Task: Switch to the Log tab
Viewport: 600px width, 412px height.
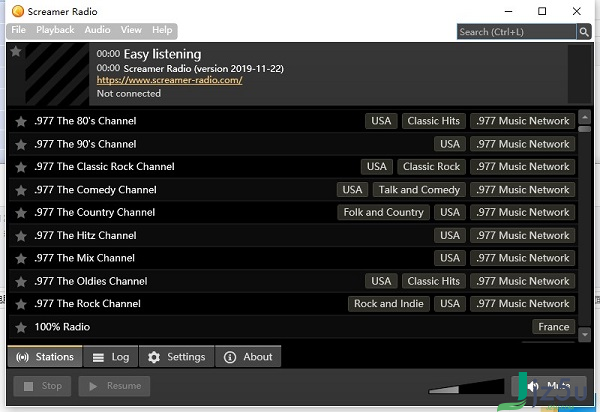Action: (x=111, y=357)
